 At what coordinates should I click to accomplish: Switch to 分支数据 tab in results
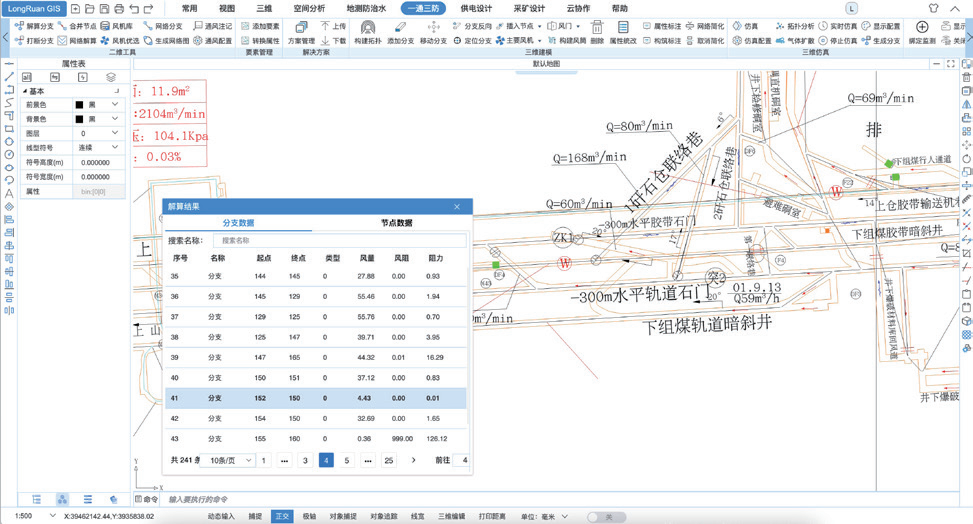click(238, 222)
